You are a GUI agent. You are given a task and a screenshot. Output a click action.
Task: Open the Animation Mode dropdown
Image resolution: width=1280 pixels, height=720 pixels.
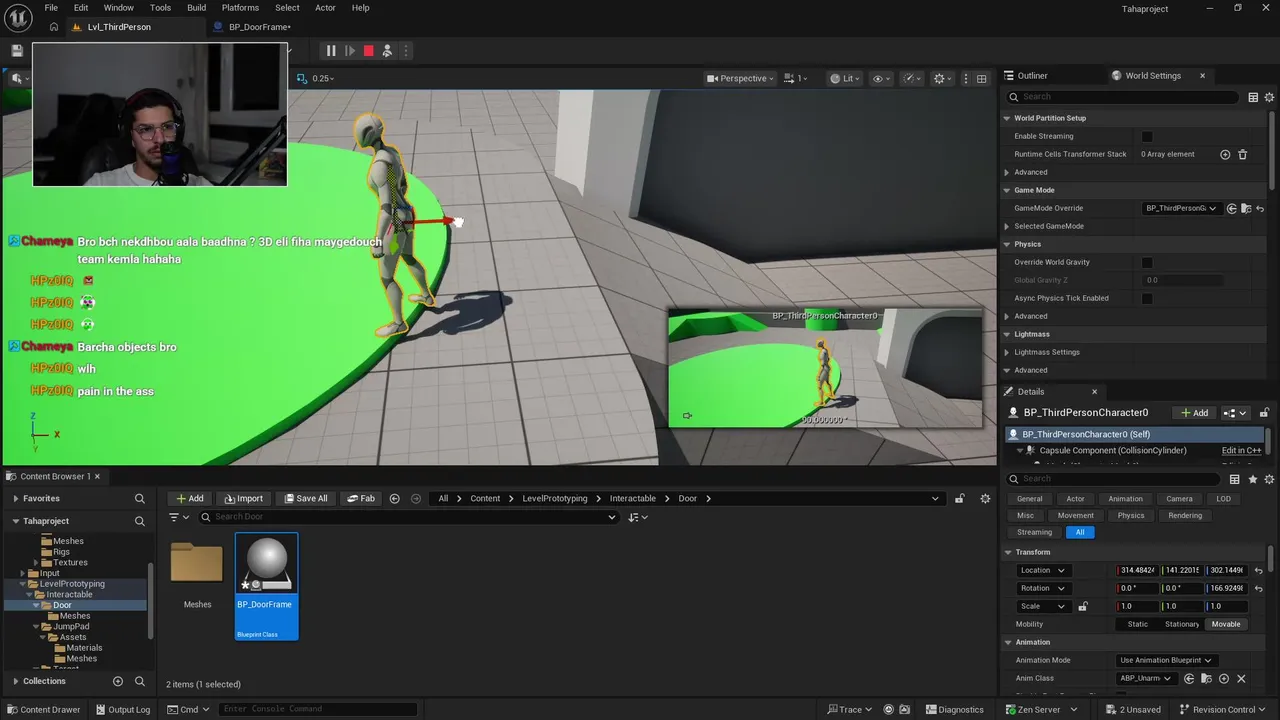(x=1165, y=660)
